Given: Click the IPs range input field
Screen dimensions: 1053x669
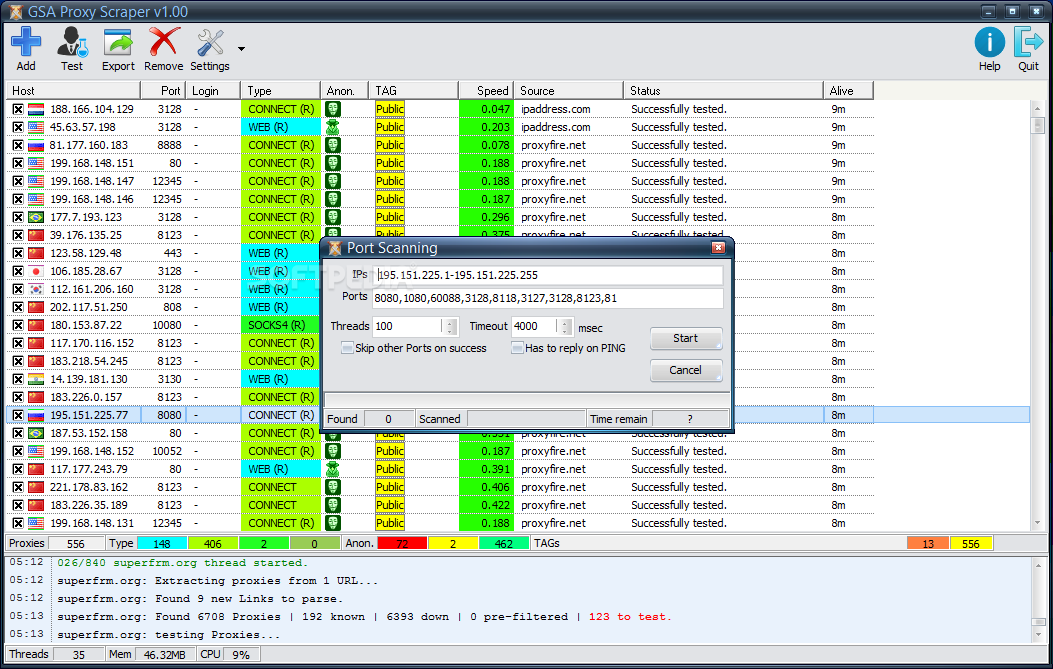Looking at the screenshot, I should (549, 275).
